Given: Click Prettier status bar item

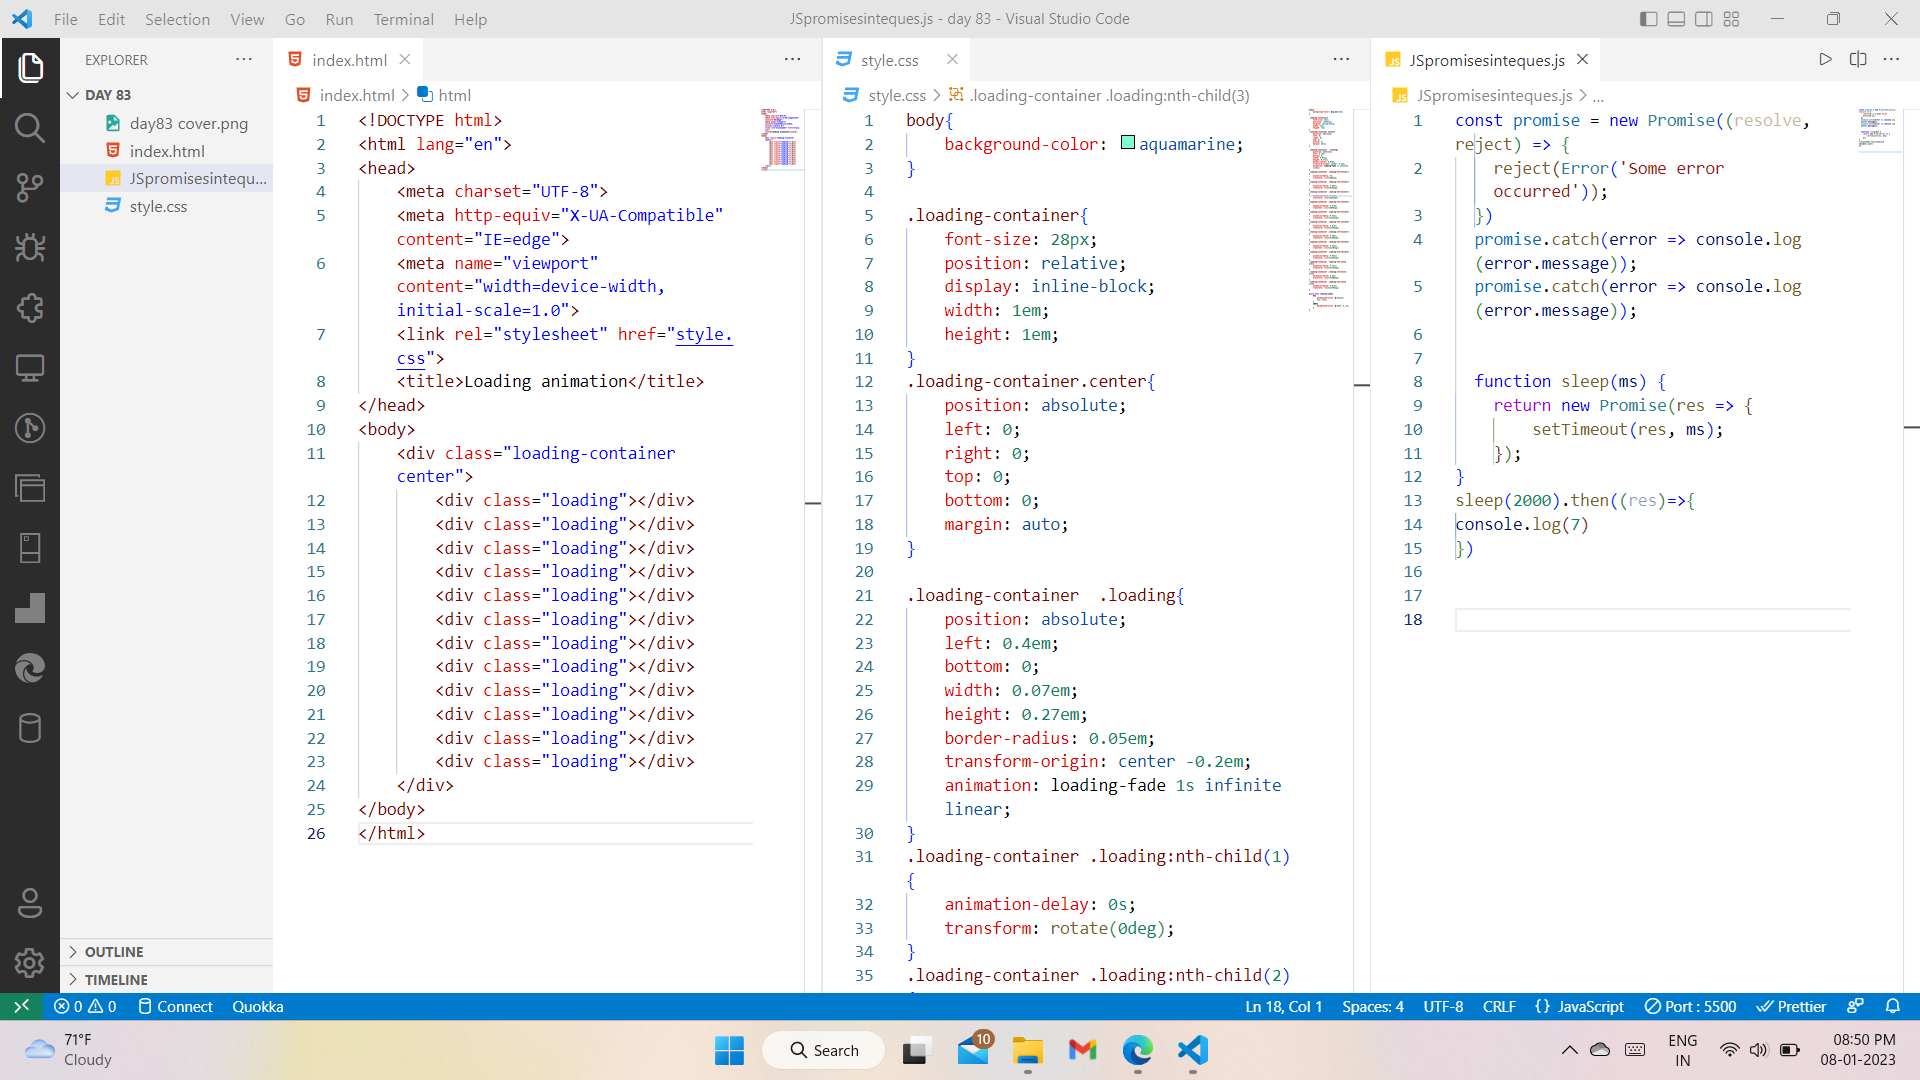Looking at the screenshot, I should (1791, 1006).
